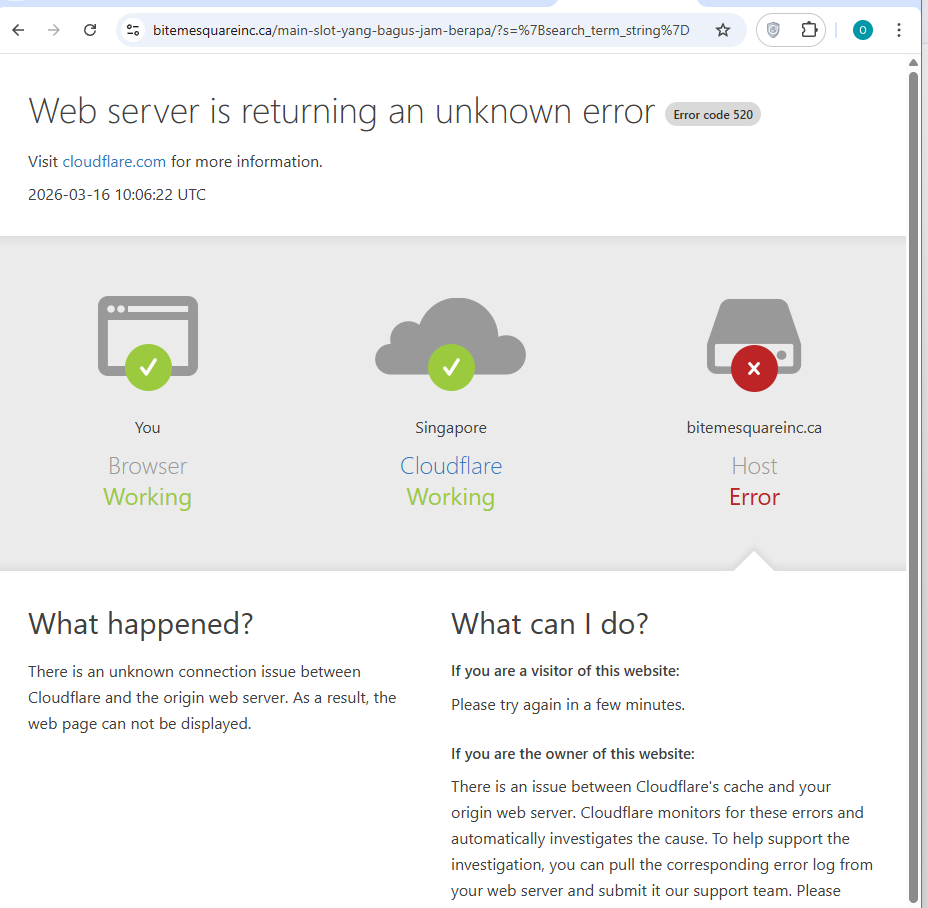Viewport: 928px width, 908px height.
Task: Click the 'Host' label
Action: (x=754, y=466)
